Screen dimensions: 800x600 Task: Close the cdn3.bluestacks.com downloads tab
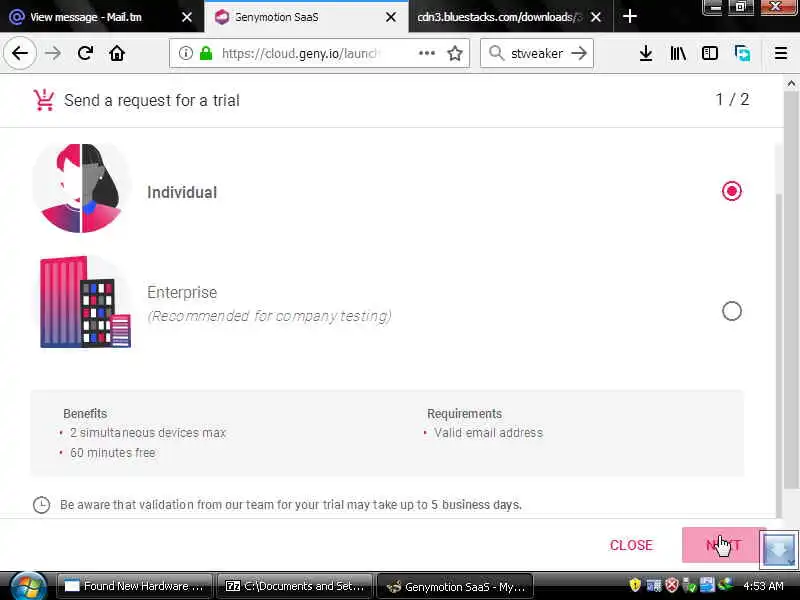pos(595,17)
